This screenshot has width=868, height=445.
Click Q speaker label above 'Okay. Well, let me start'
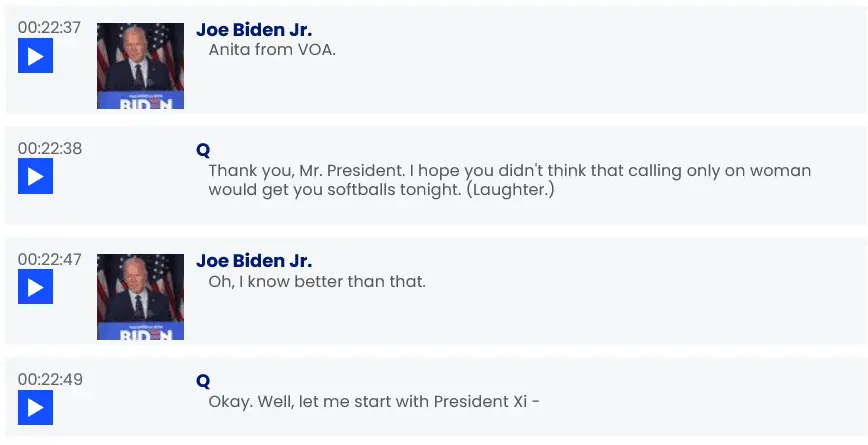(203, 381)
